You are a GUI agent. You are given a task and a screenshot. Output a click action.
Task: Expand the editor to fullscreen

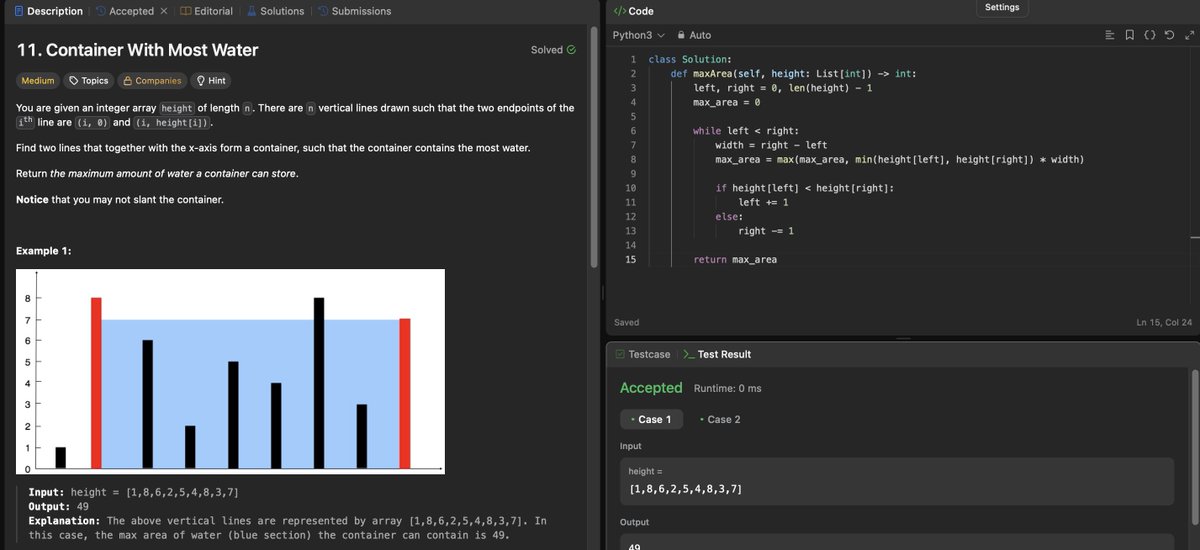pyautogui.click(x=1188, y=35)
